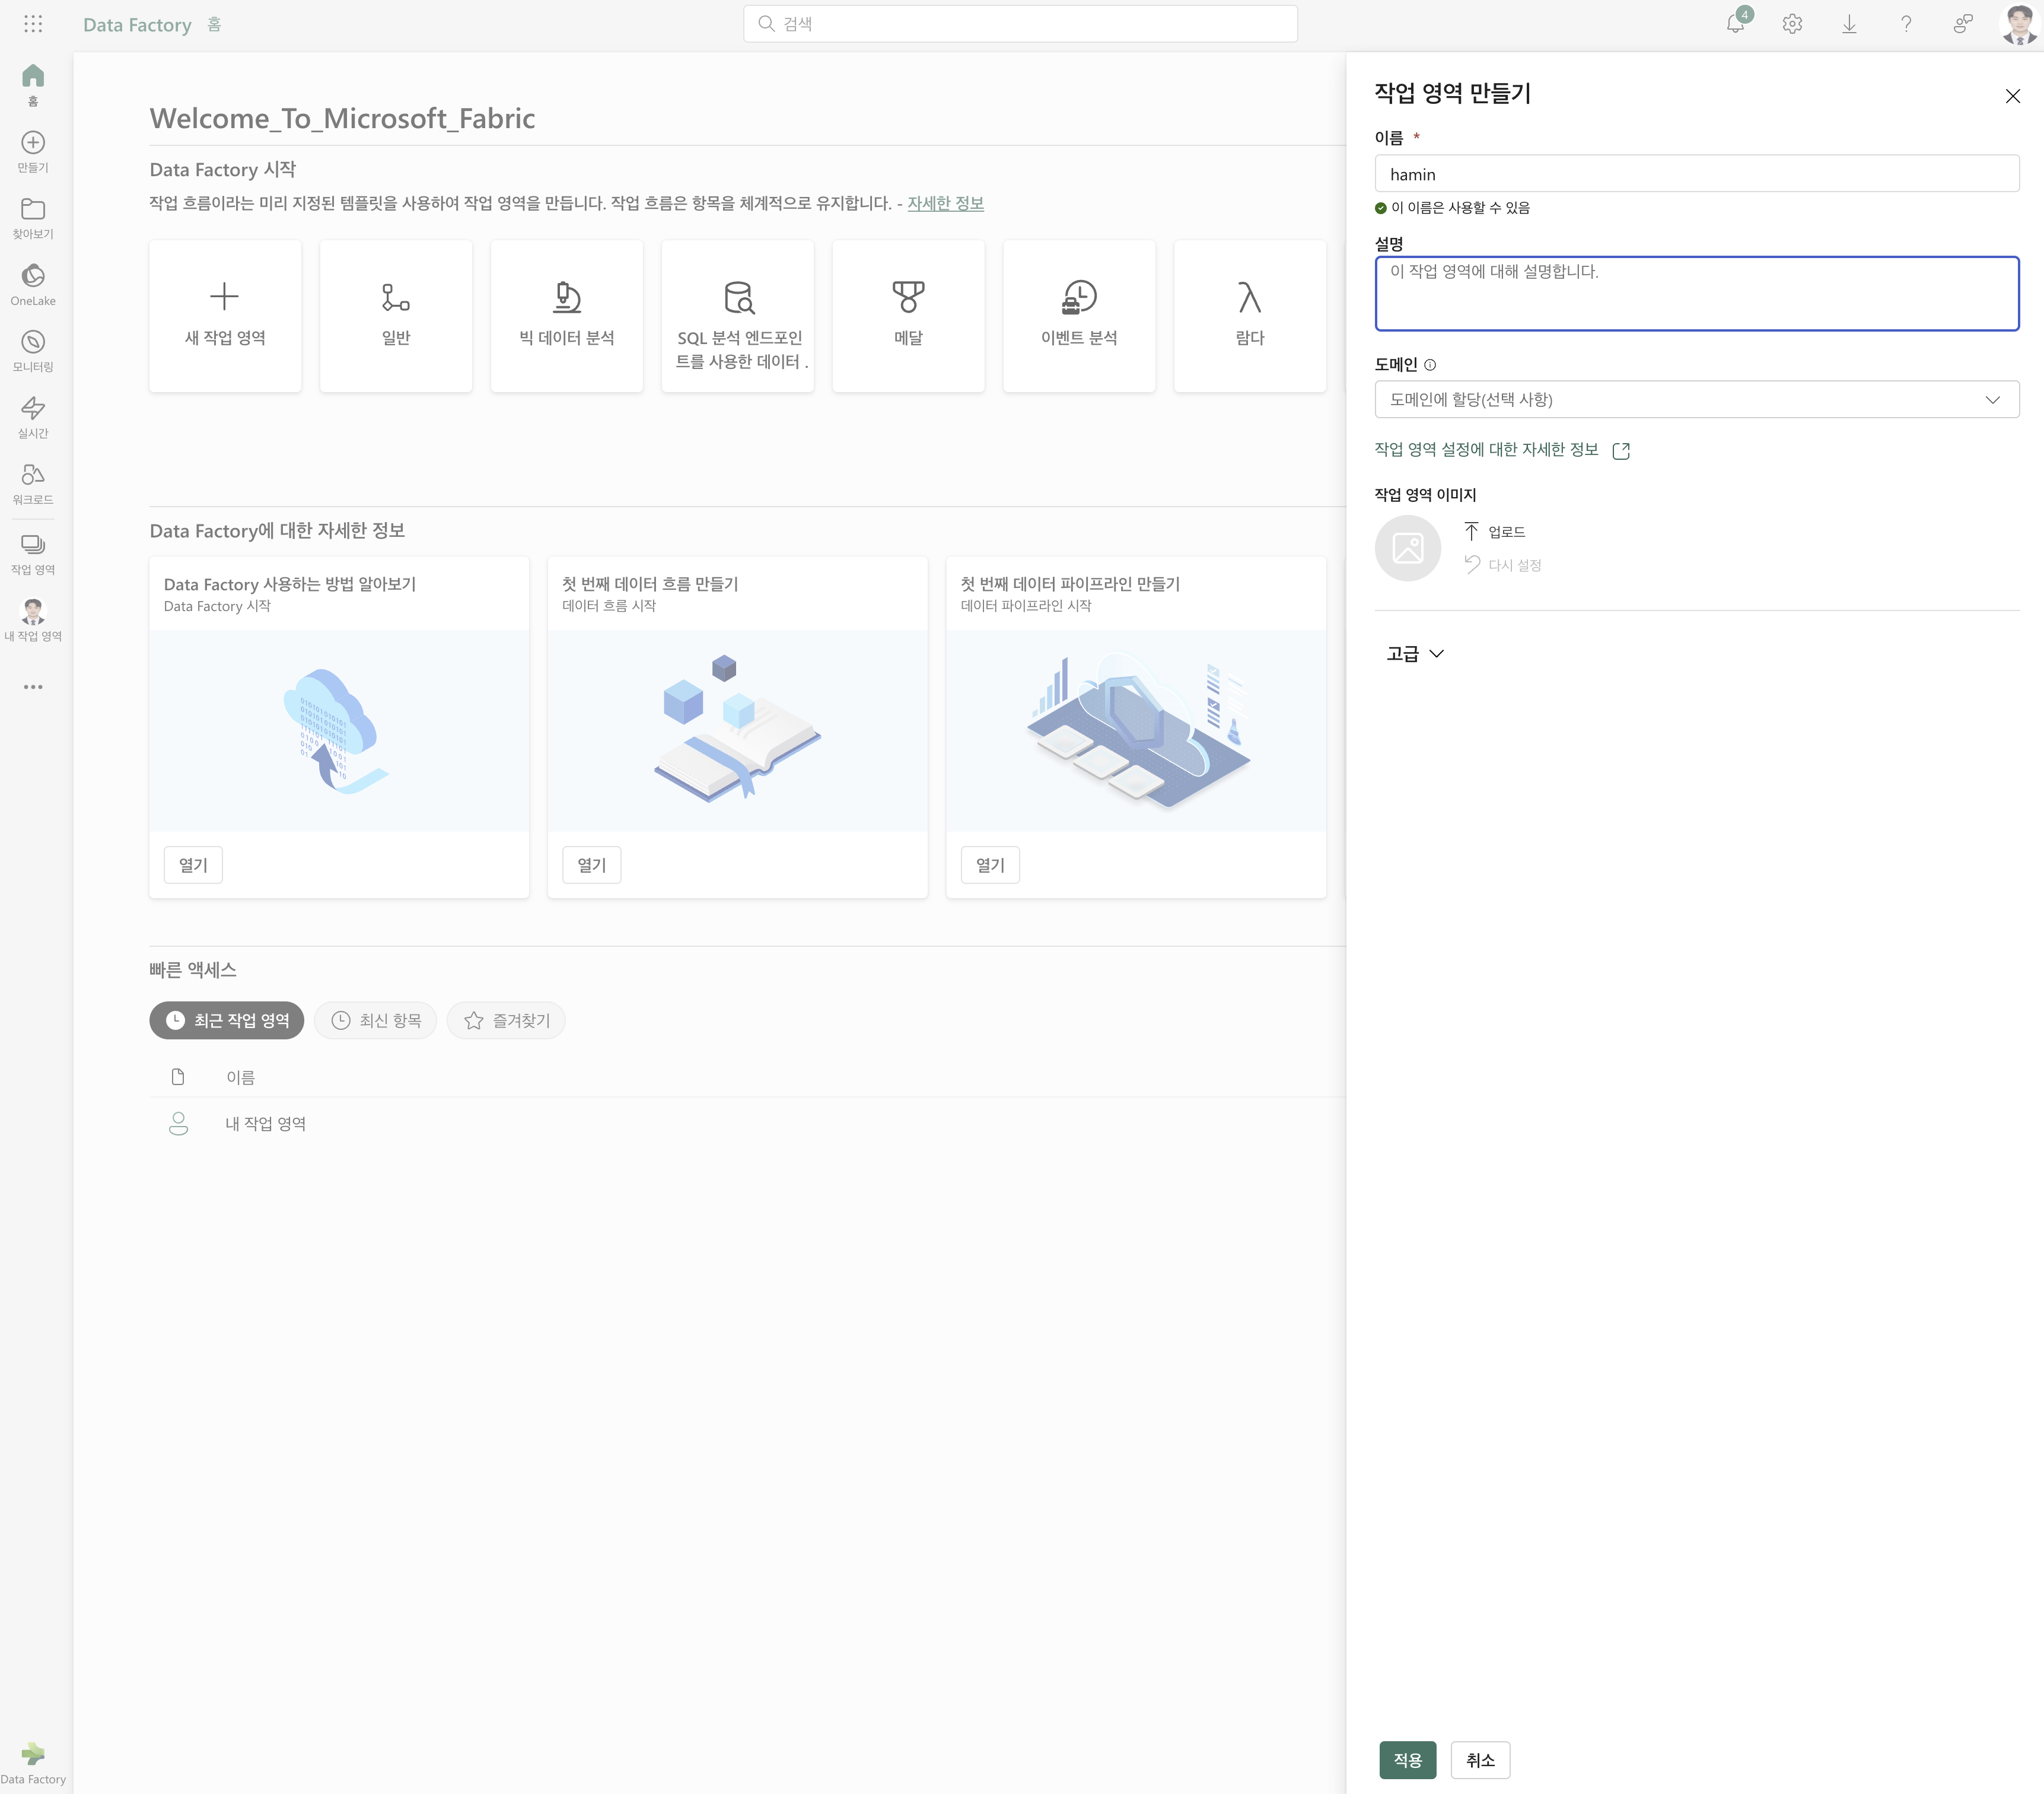The image size is (2044, 1794).
Task: Click the data flow book illustration thumbnail
Action: 738,730
